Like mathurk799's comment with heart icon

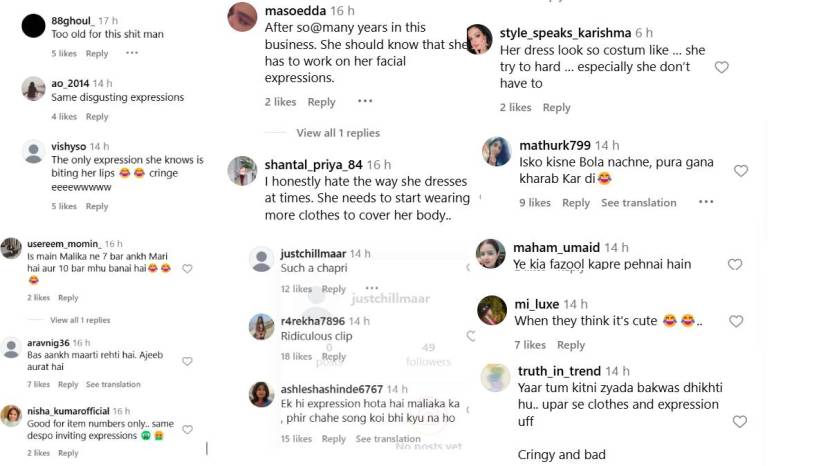(x=741, y=171)
